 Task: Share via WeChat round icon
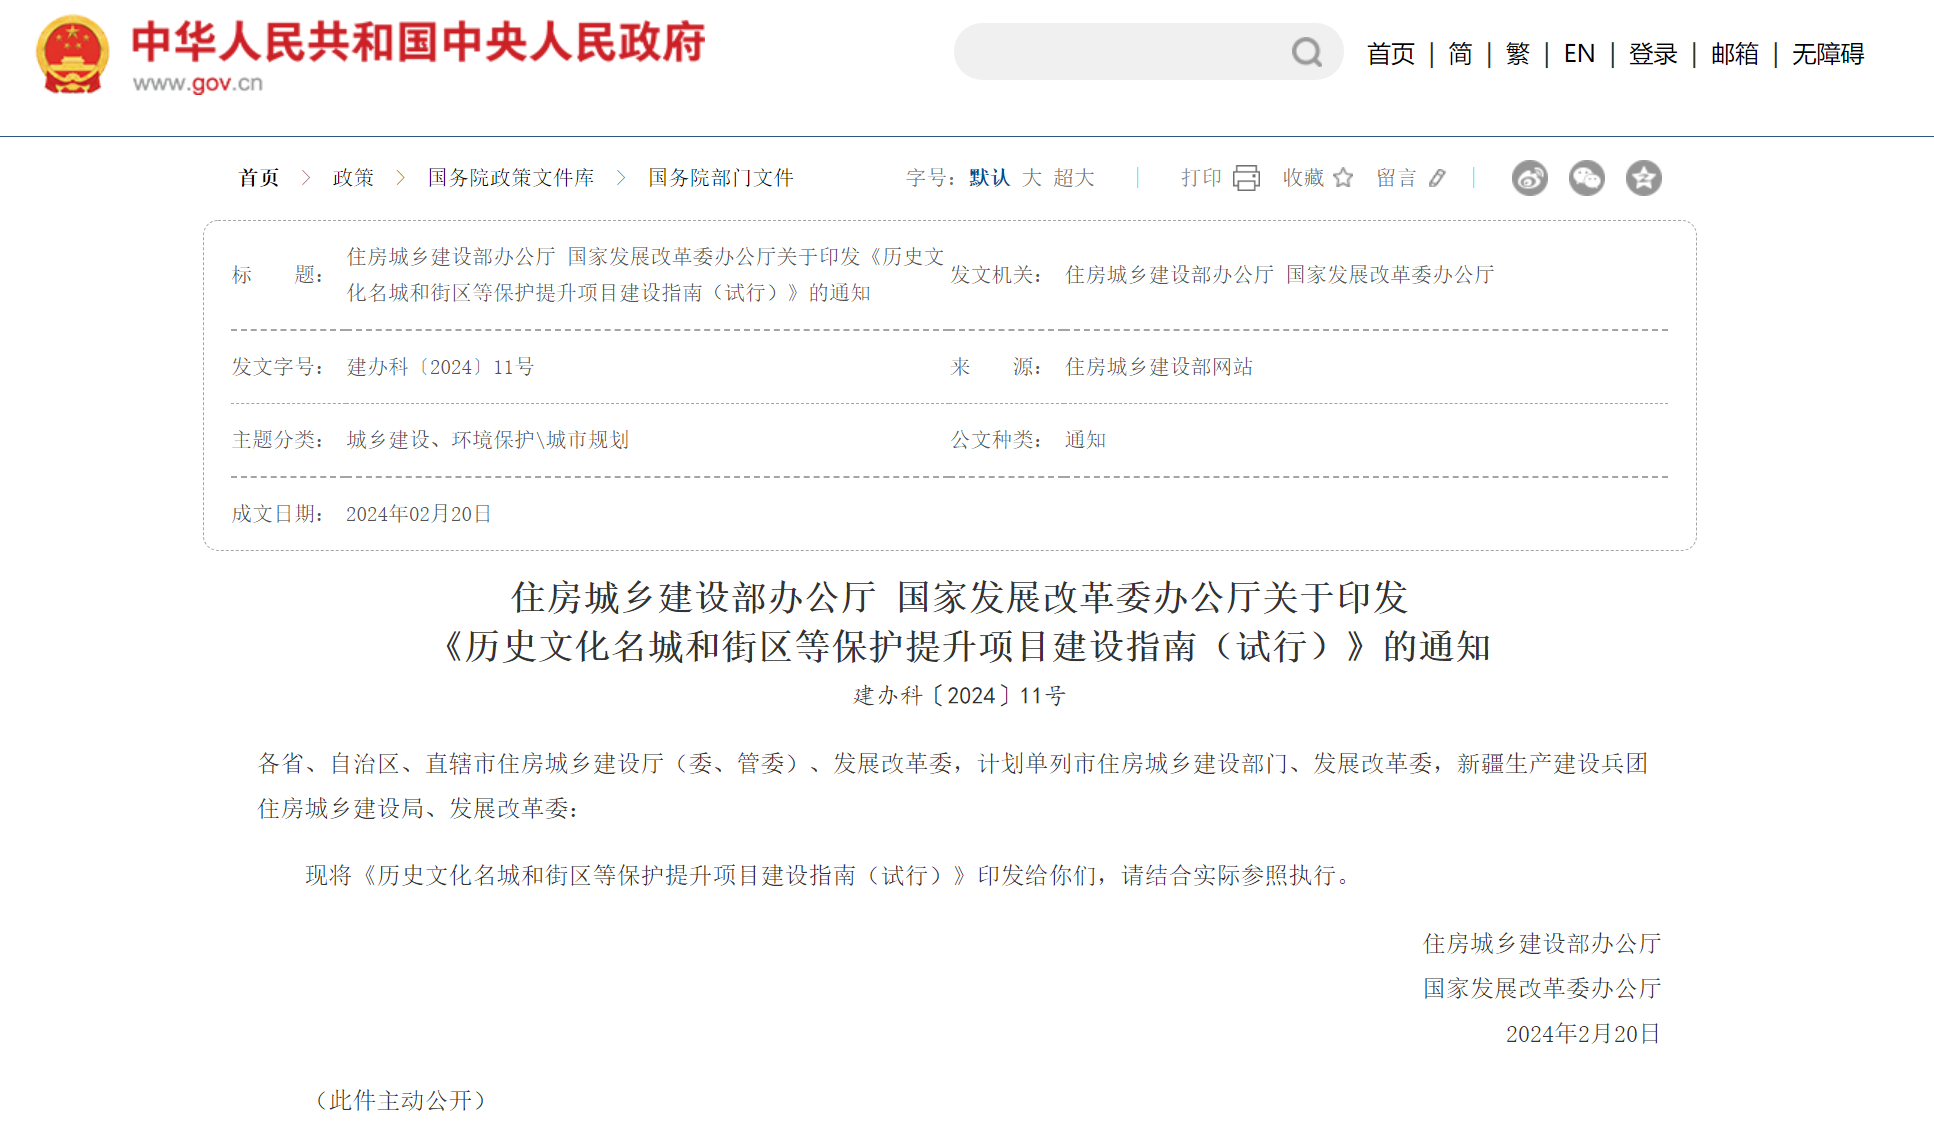coord(1586,178)
